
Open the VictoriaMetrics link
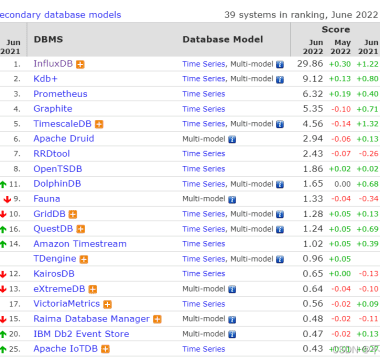pos(67,304)
